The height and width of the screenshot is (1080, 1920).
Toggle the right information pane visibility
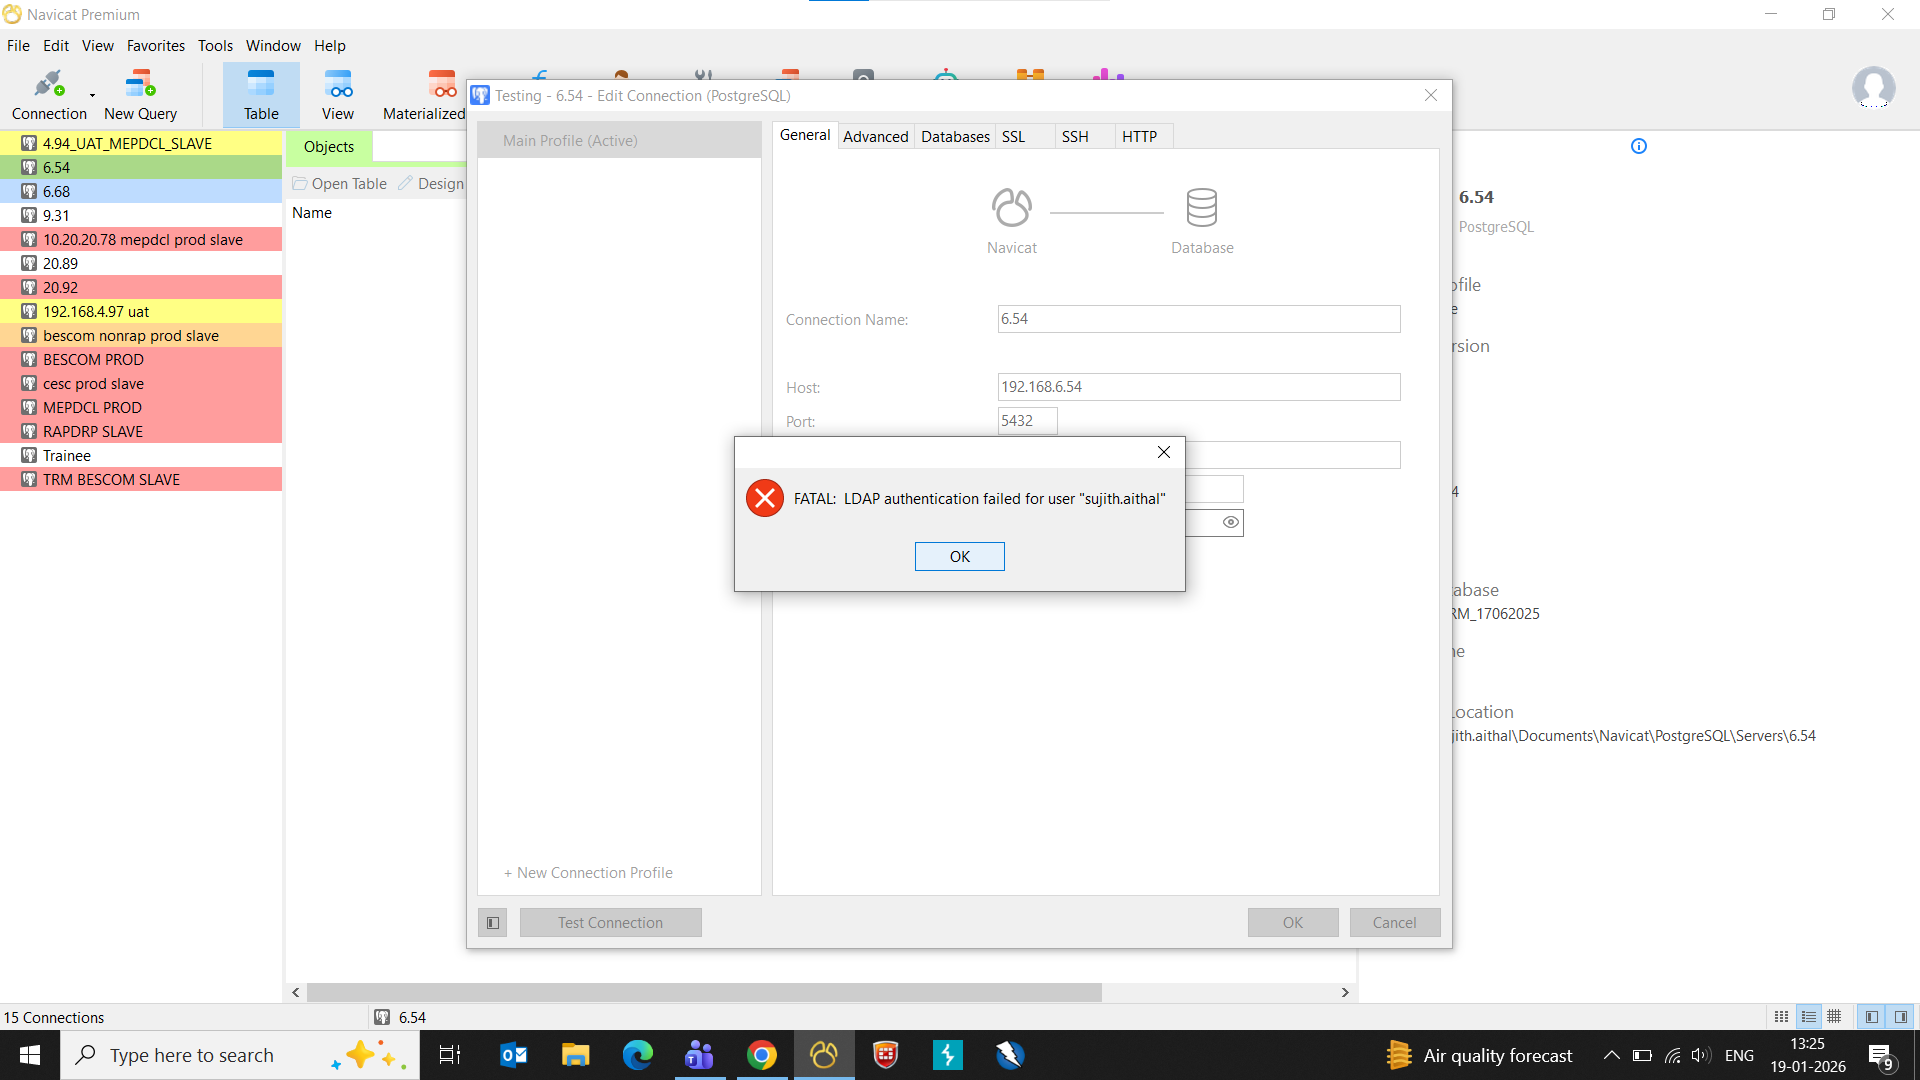pyautogui.click(x=1900, y=1017)
